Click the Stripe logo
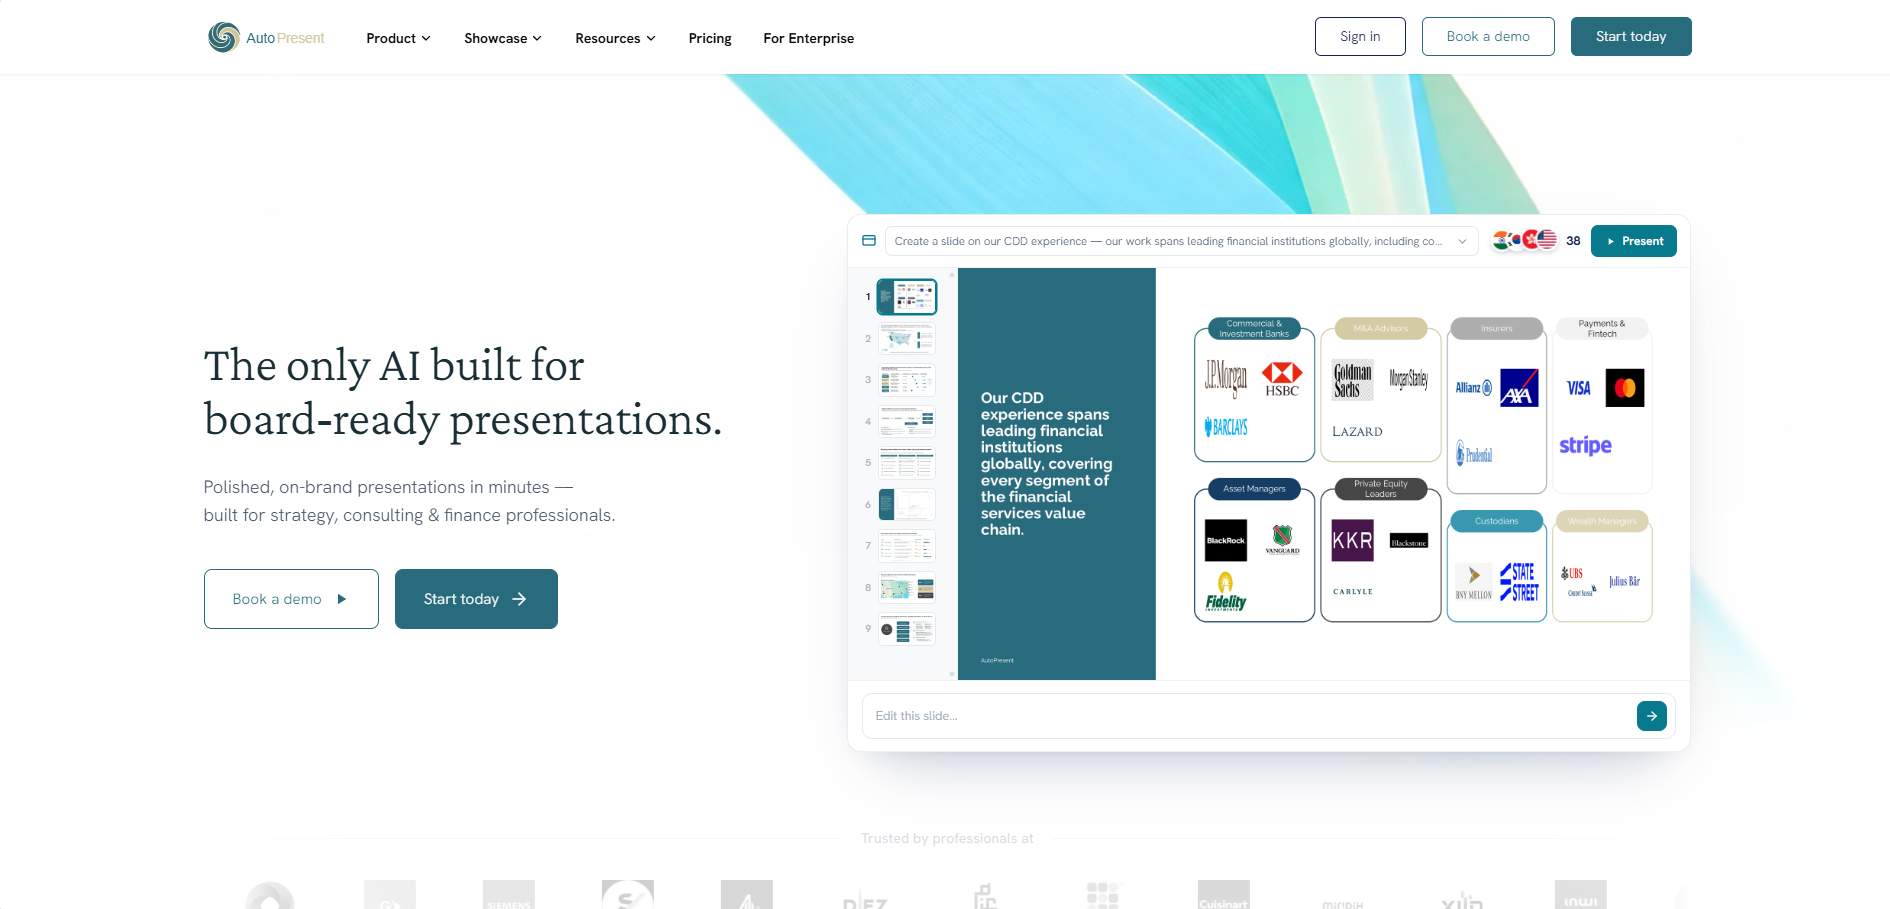This screenshot has height=909, width=1890. coord(1585,445)
